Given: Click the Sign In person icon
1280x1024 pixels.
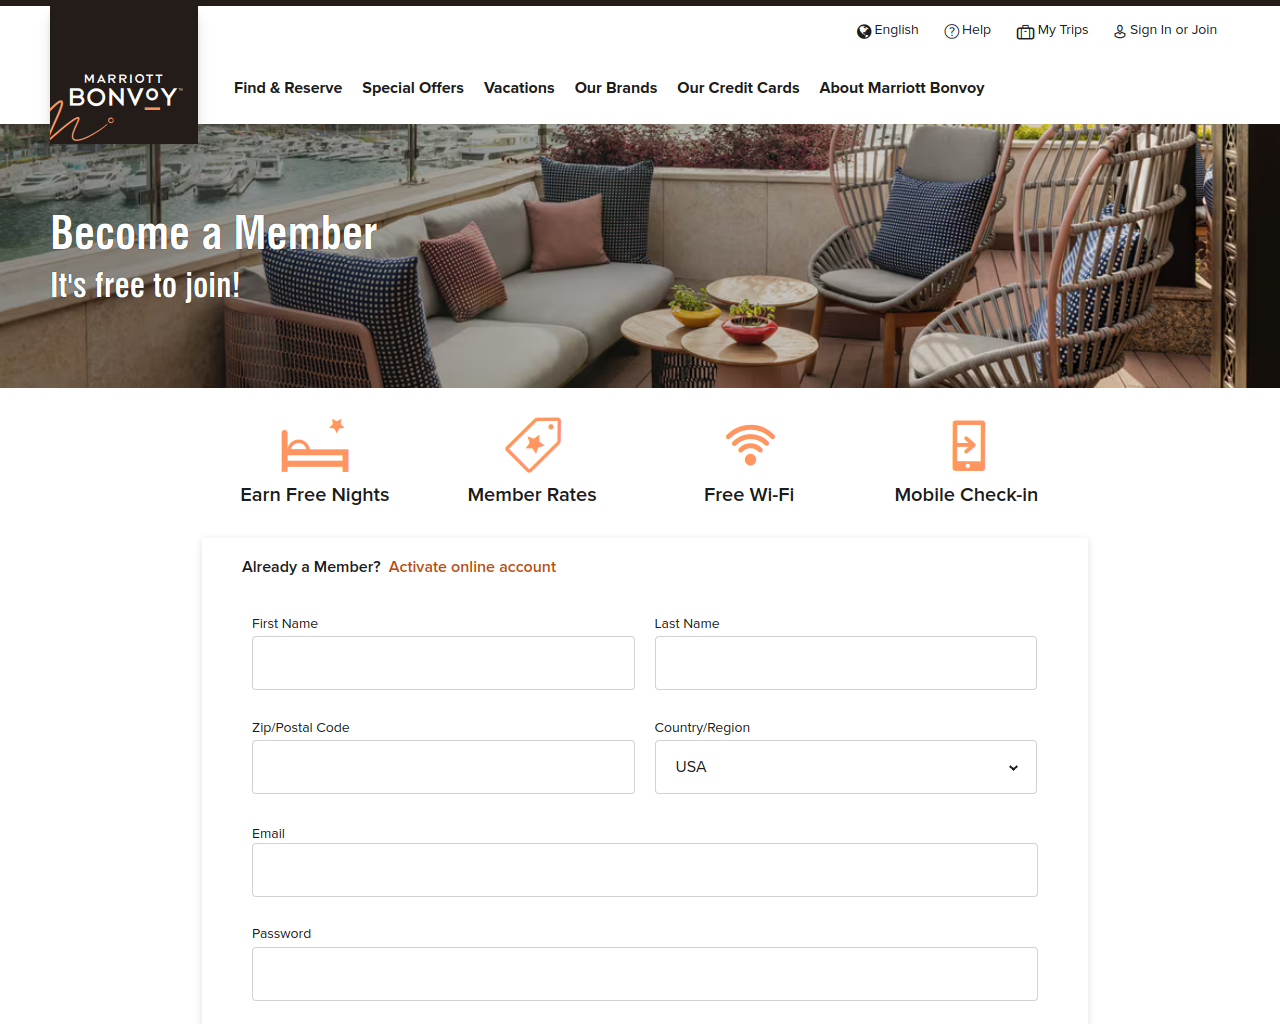Looking at the screenshot, I should point(1120,31).
